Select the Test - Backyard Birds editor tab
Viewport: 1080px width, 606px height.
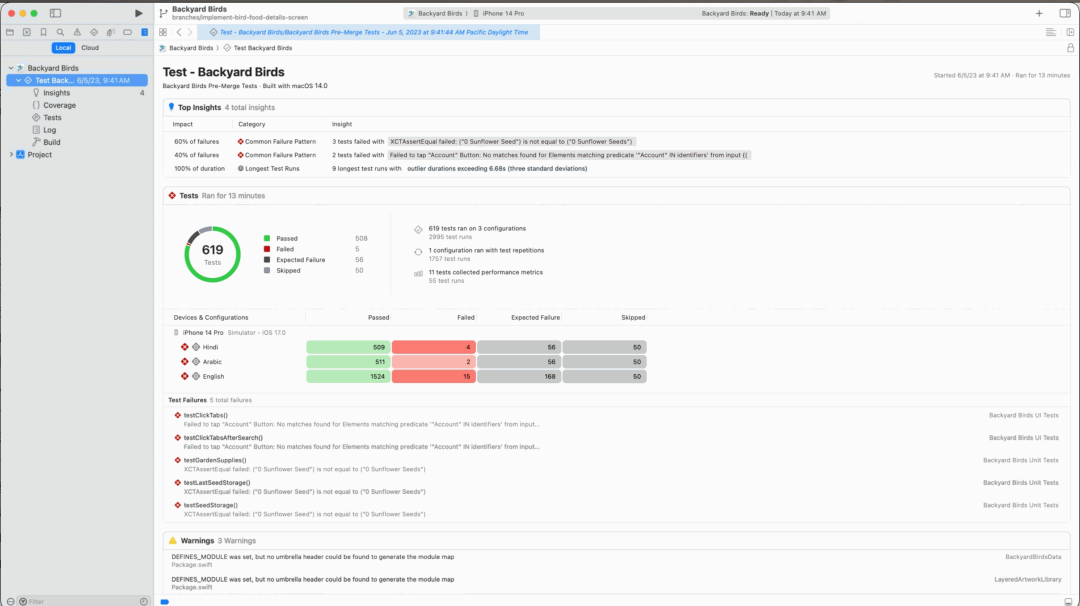tap(368, 32)
